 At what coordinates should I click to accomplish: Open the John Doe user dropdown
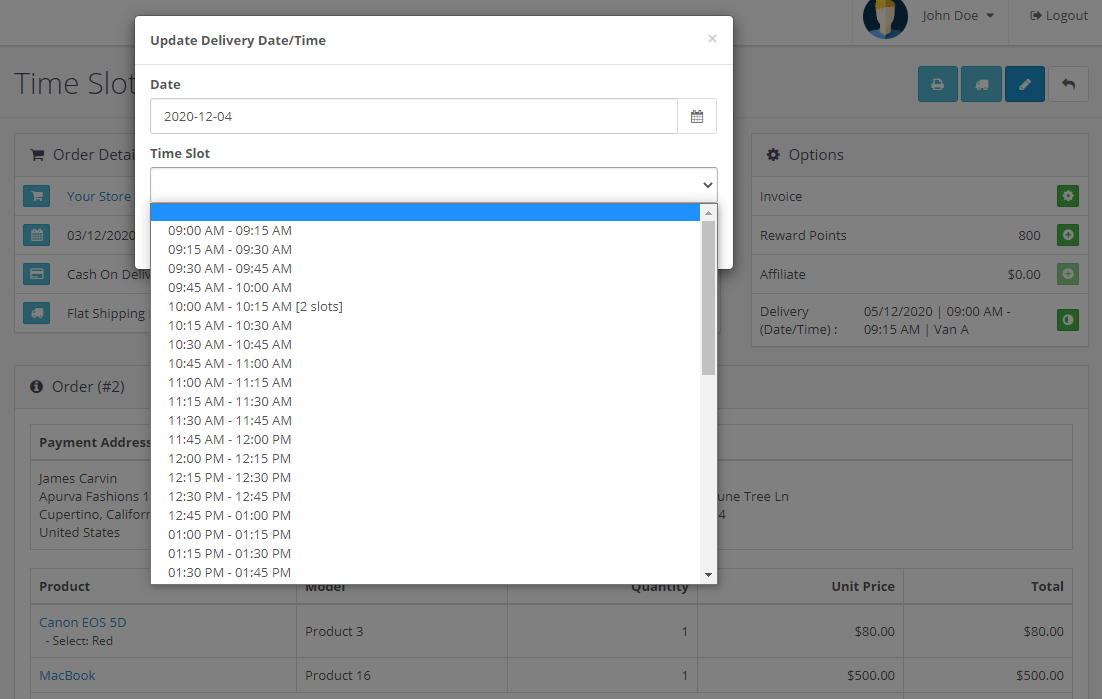pyautogui.click(x=958, y=15)
